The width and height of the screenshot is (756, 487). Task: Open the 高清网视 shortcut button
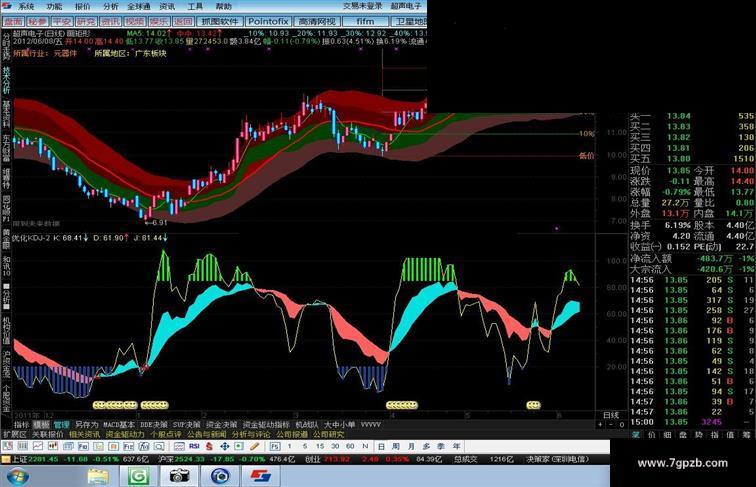click(x=317, y=22)
